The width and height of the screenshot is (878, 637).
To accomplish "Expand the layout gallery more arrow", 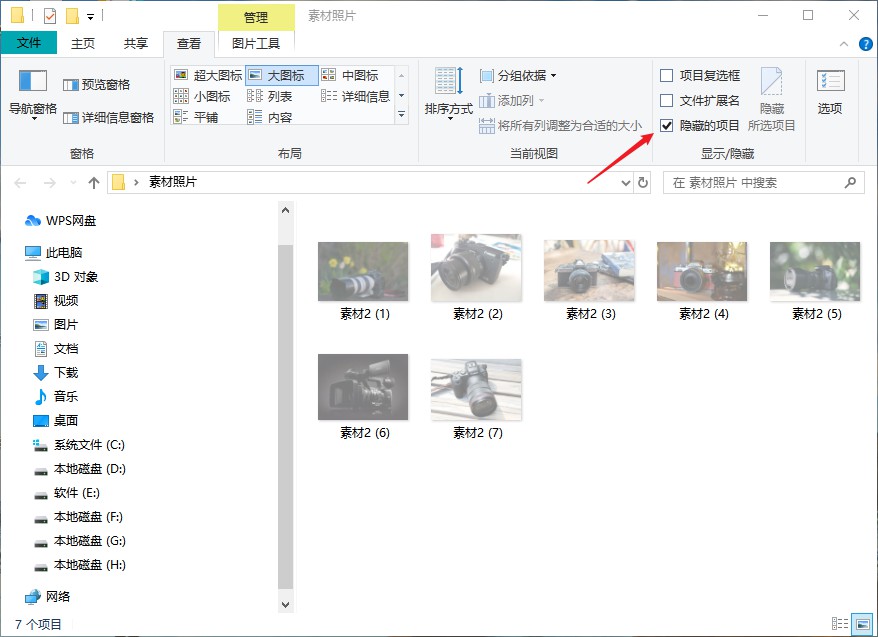I will click(x=401, y=114).
